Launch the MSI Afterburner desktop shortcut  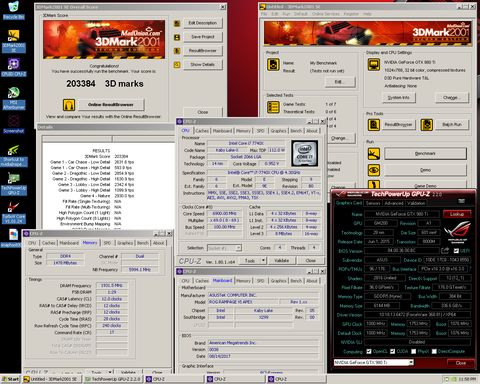(x=13, y=98)
